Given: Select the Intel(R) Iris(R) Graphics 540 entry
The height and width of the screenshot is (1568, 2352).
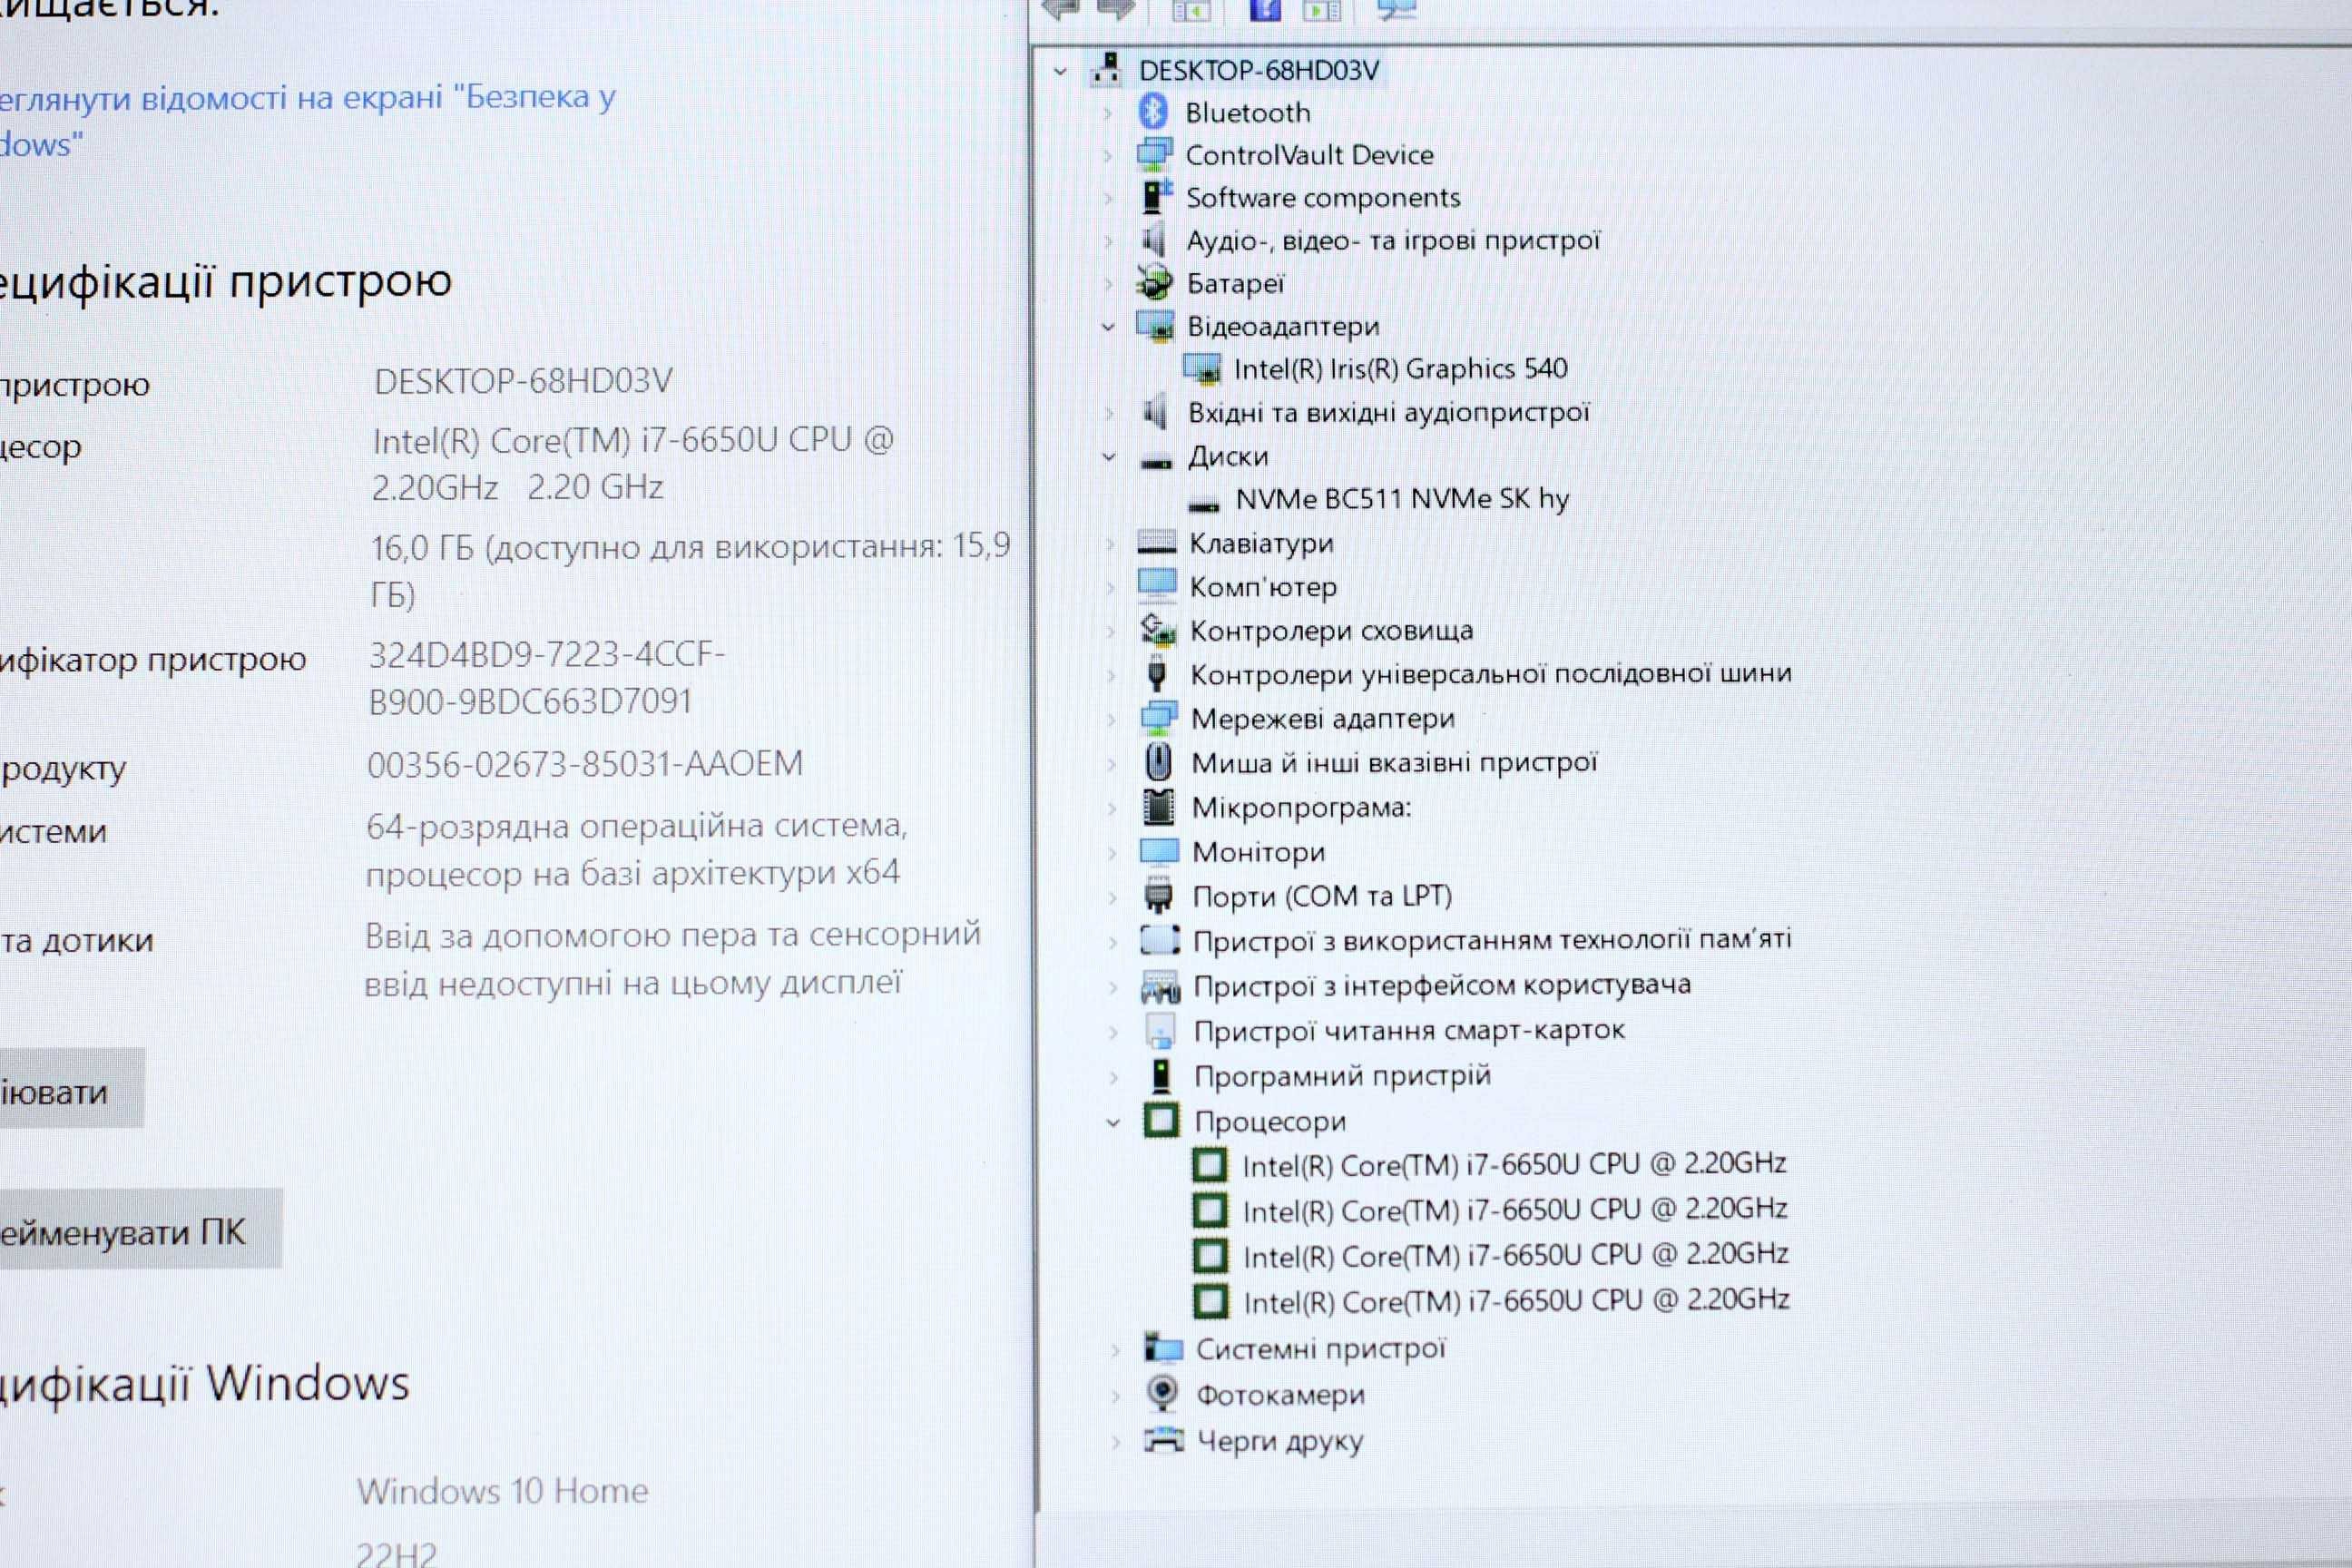Looking at the screenshot, I should click(x=1400, y=369).
